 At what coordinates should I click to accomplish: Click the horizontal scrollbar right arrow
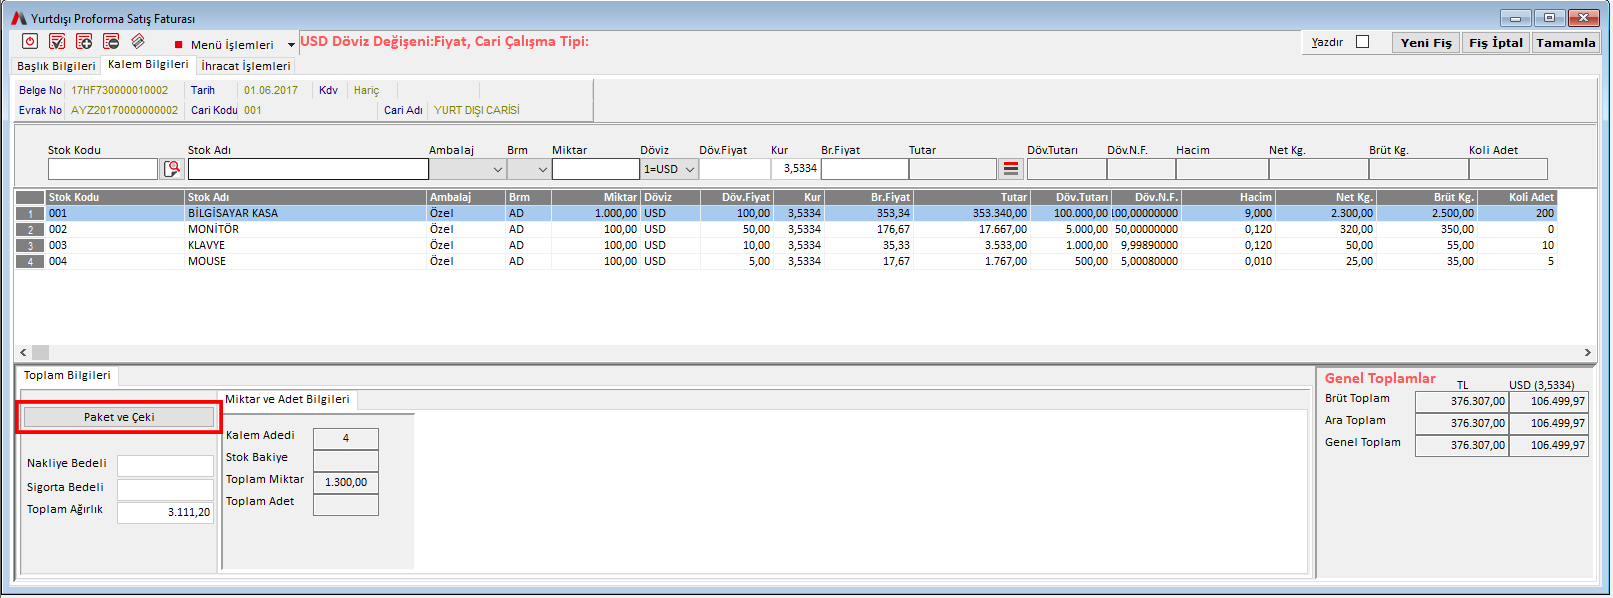click(x=1587, y=352)
